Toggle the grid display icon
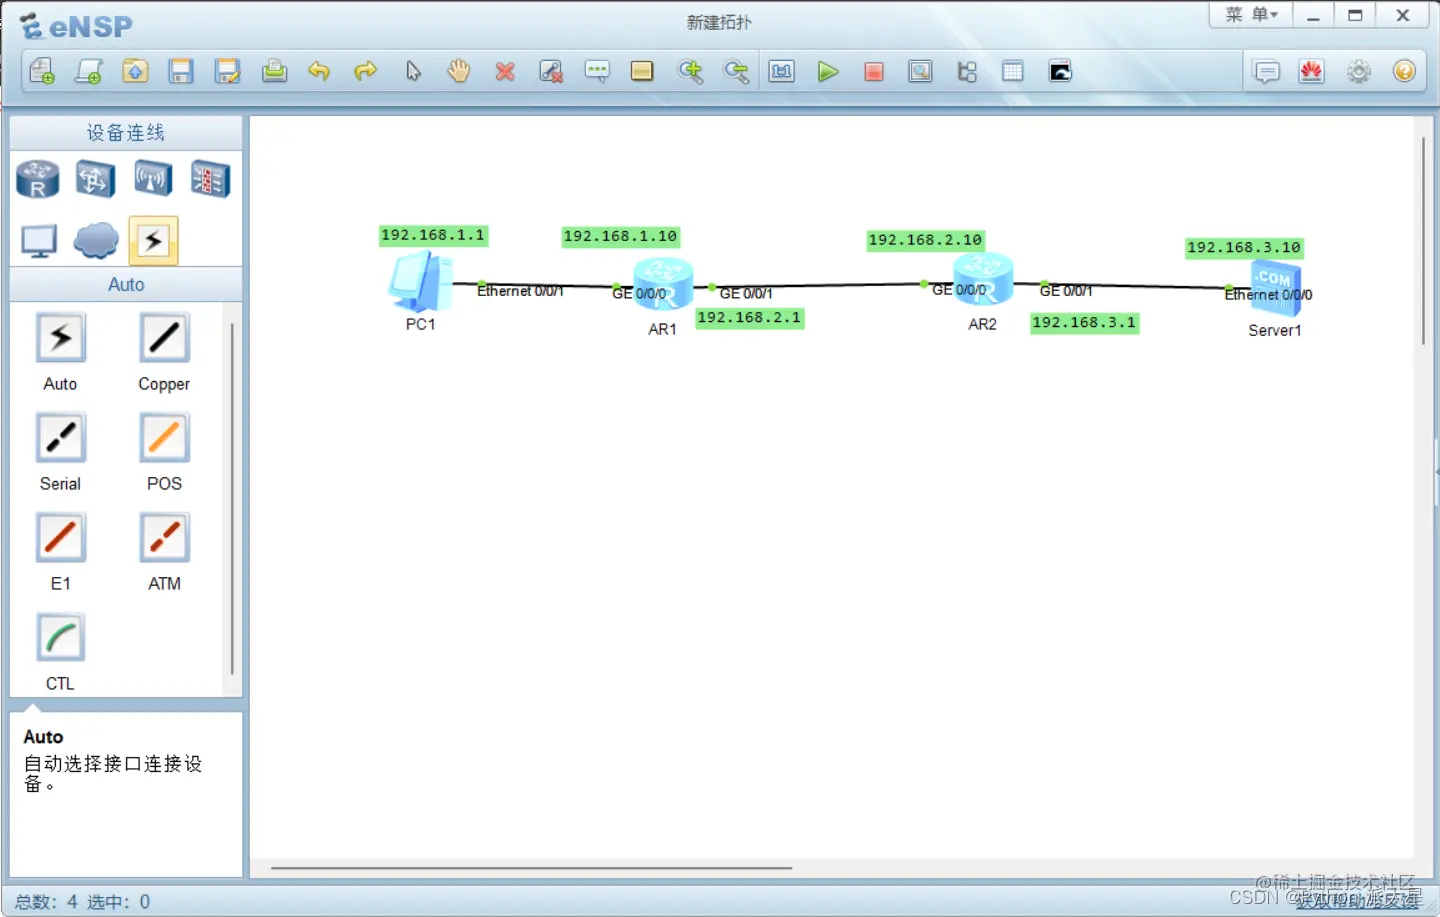 1013,71
